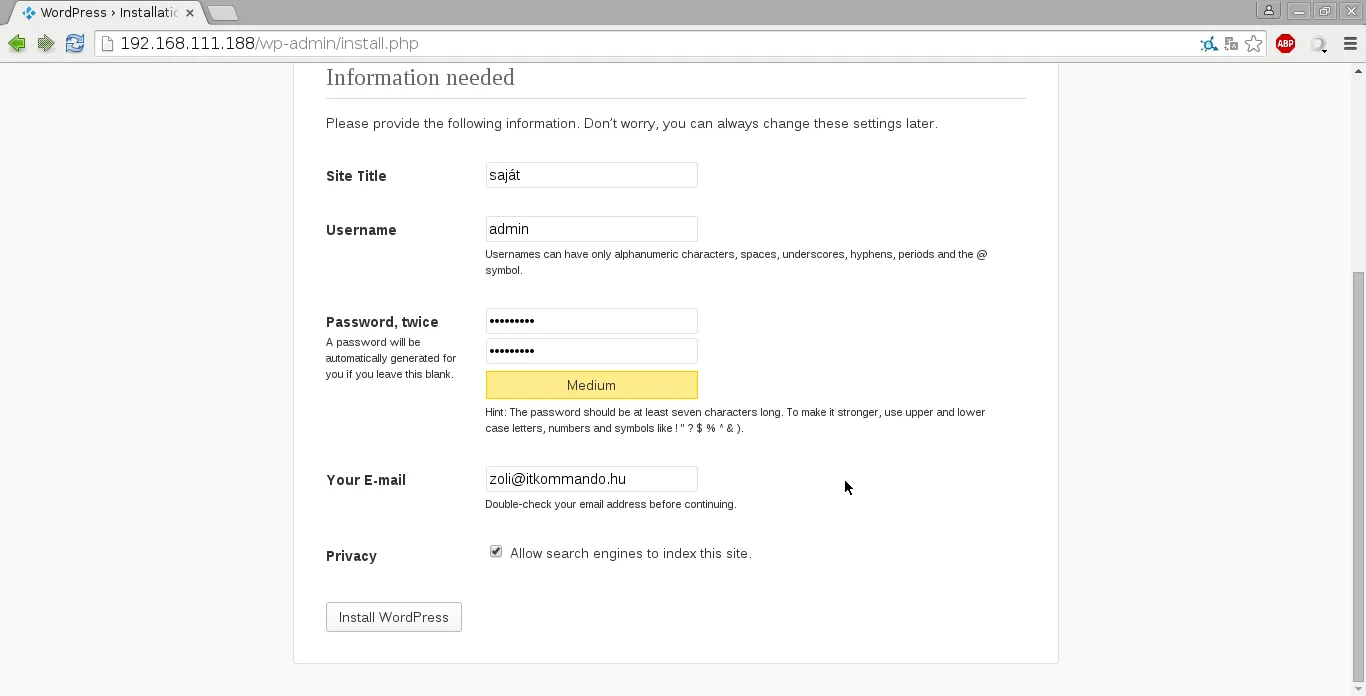This screenshot has width=1366, height=696.
Task: Click the Your E-mail label
Action: pyautogui.click(x=366, y=480)
